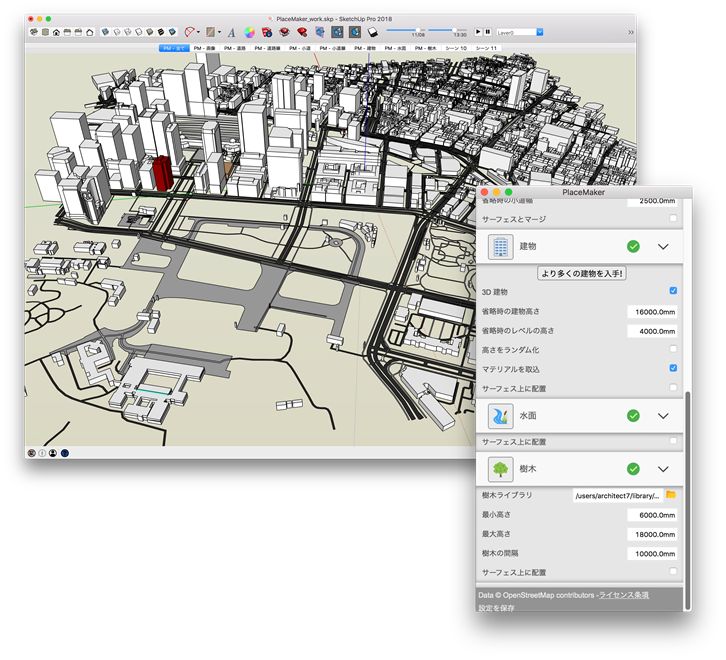The image size is (726, 660).
Task: Click the 水面 water section icon
Action: pyautogui.click(x=501, y=416)
